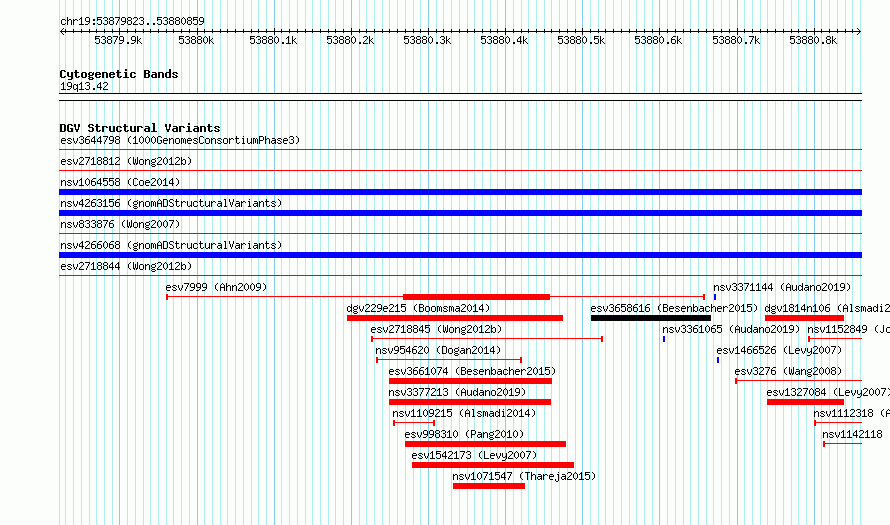
Task: Click the small blue marker under nsv3371144
Action: point(715,297)
